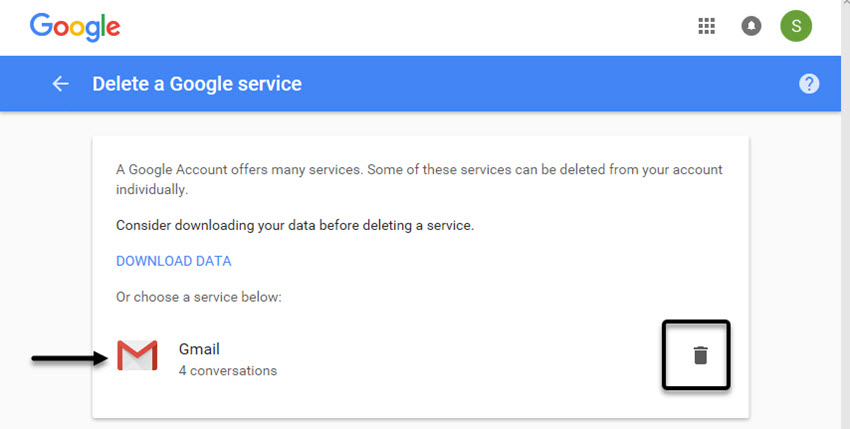Screen dimensions: 850x429
Task: Click an empty area of the blue header
Action: (542, 84)
